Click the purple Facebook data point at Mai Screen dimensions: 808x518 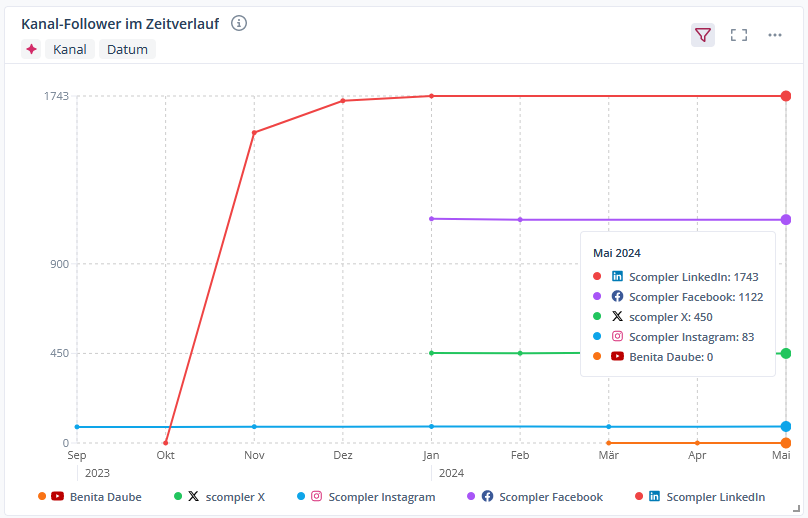pyautogui.click(x=786, y=219)
